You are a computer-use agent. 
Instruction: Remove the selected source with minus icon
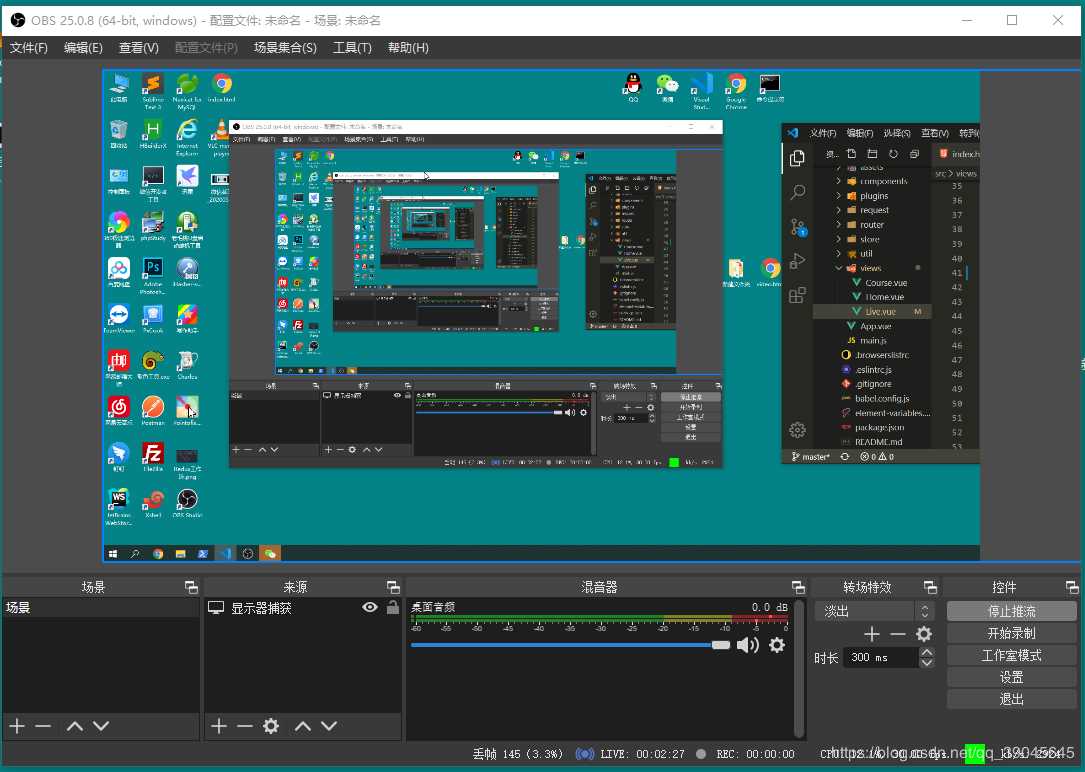244,726
